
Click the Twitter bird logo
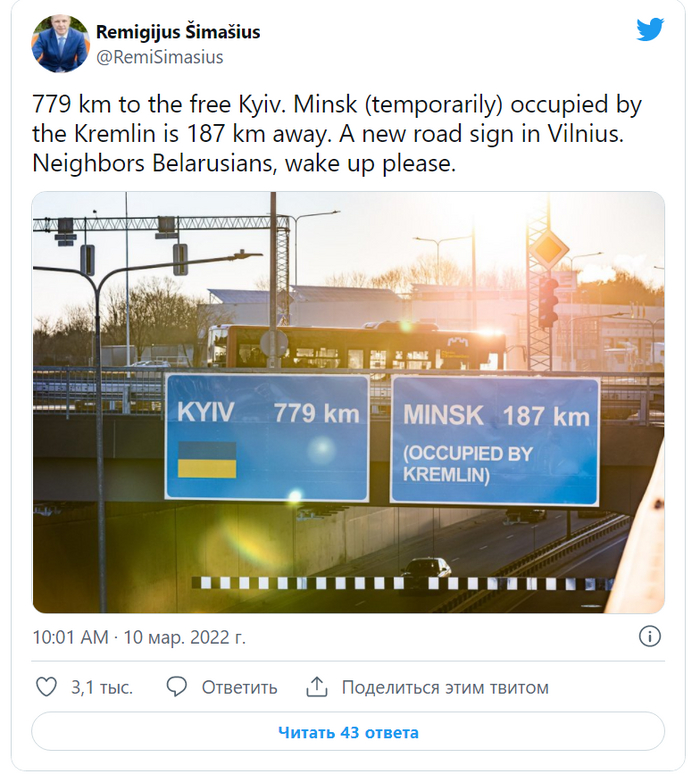click(650, 30)
